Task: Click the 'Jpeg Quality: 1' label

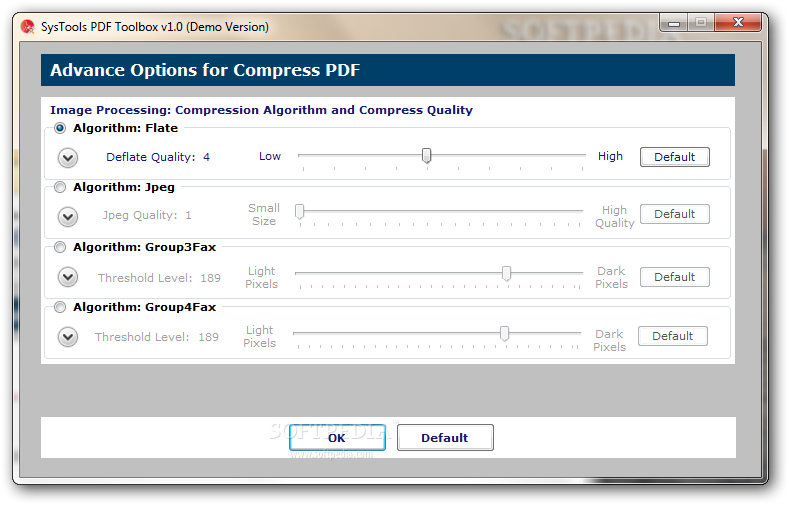Action: 147,215
